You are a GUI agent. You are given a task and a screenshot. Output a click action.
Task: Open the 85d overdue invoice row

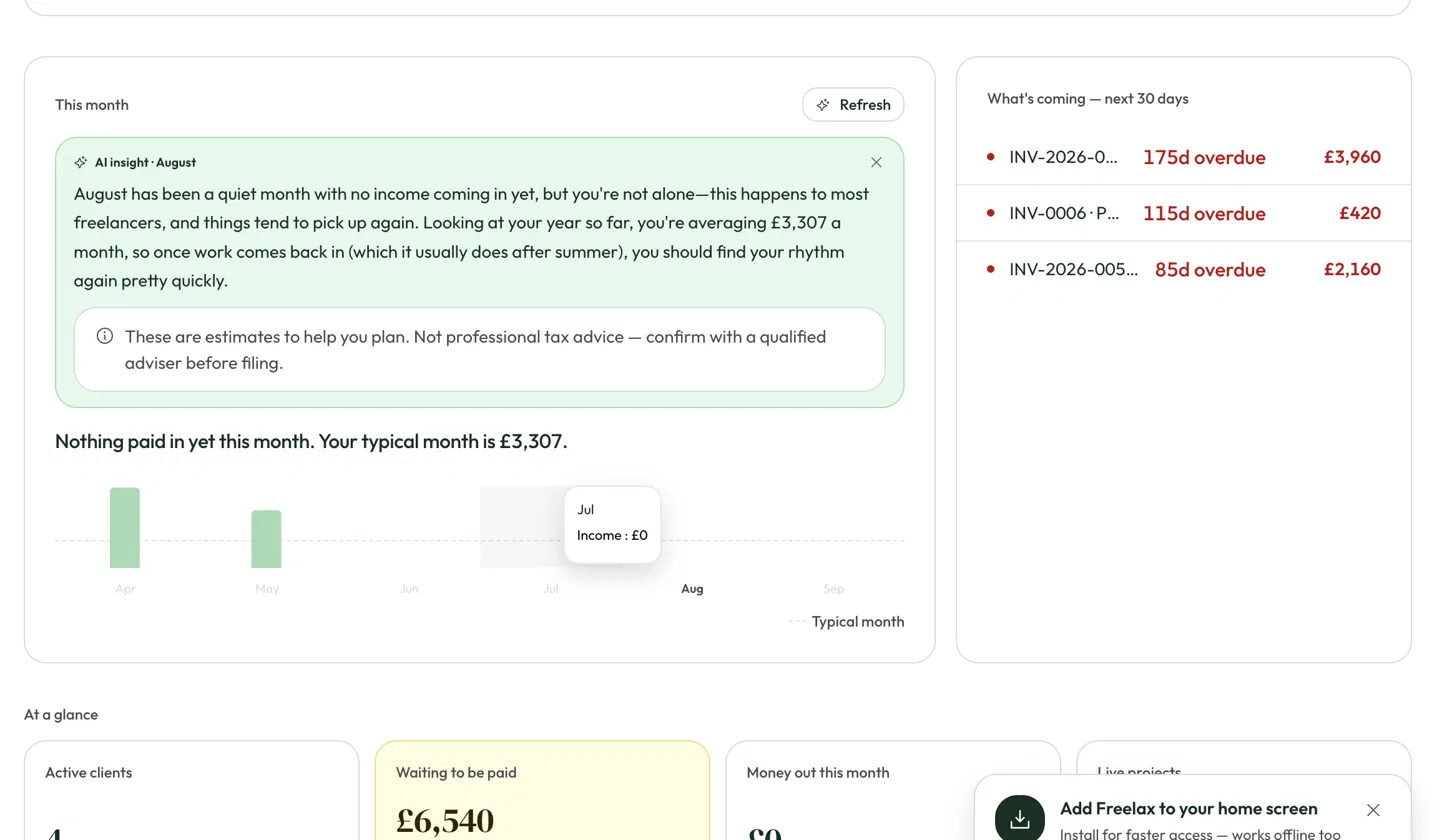click(x=1184, y=269)
